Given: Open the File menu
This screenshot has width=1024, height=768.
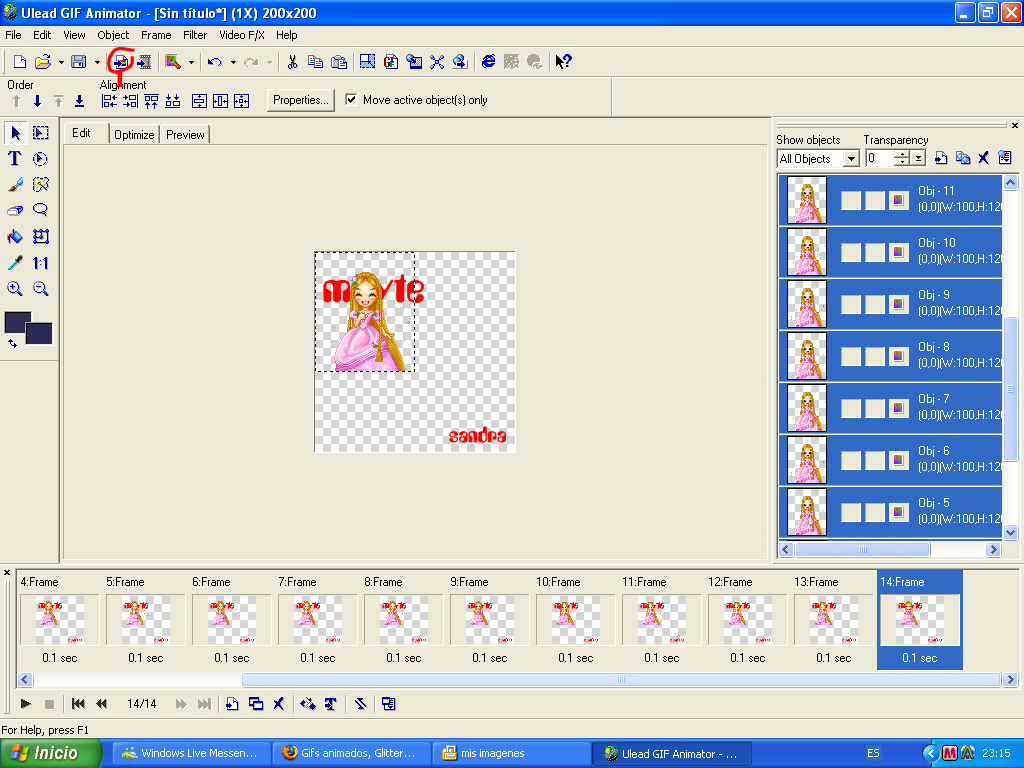Looking at the screenshot, I should 13,35.
